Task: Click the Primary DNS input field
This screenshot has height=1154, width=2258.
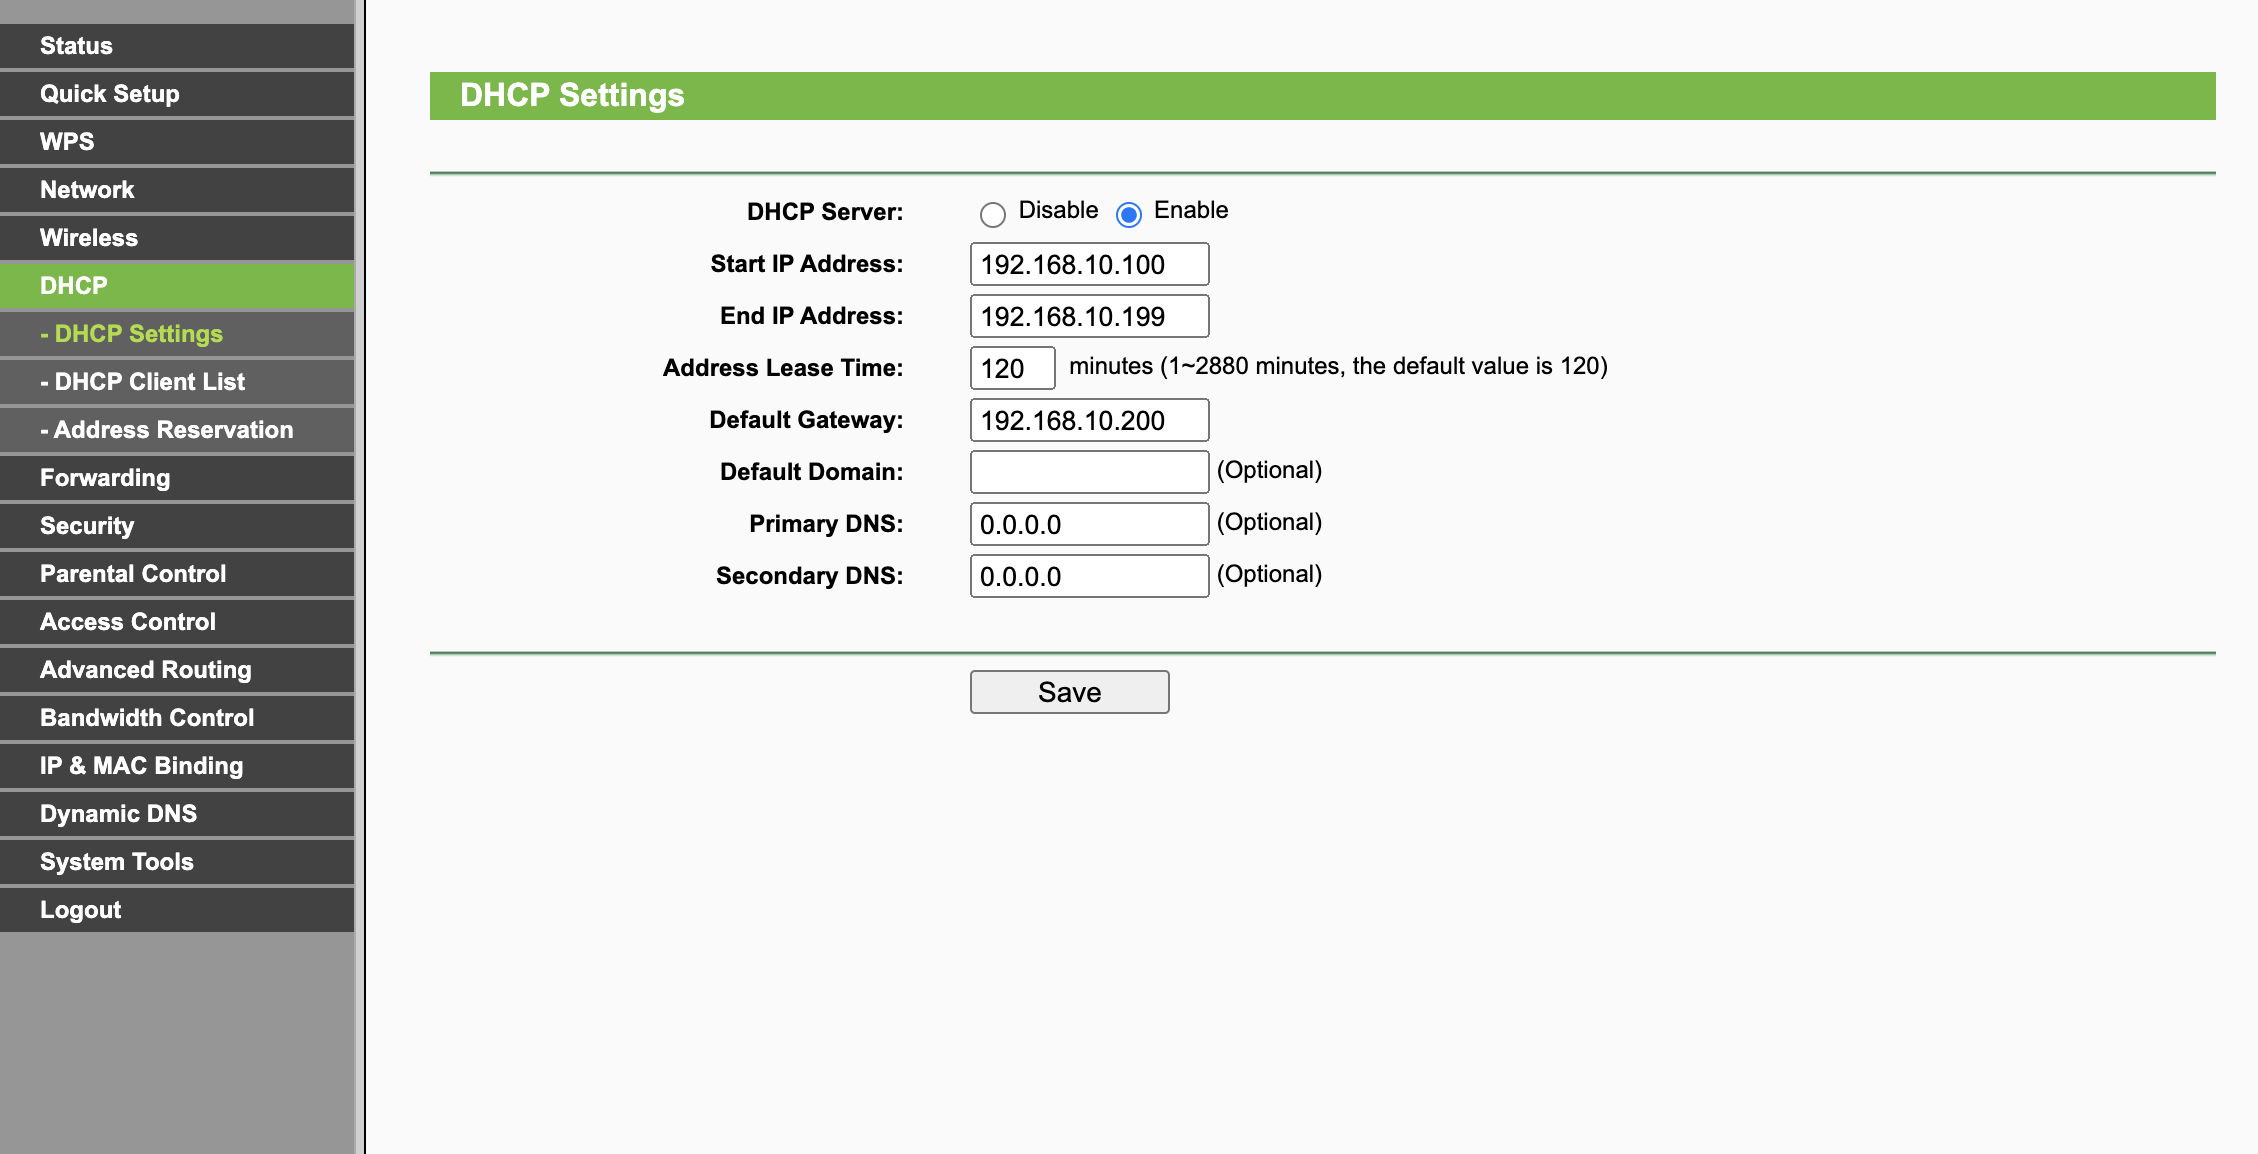Action: point(1089,524)
